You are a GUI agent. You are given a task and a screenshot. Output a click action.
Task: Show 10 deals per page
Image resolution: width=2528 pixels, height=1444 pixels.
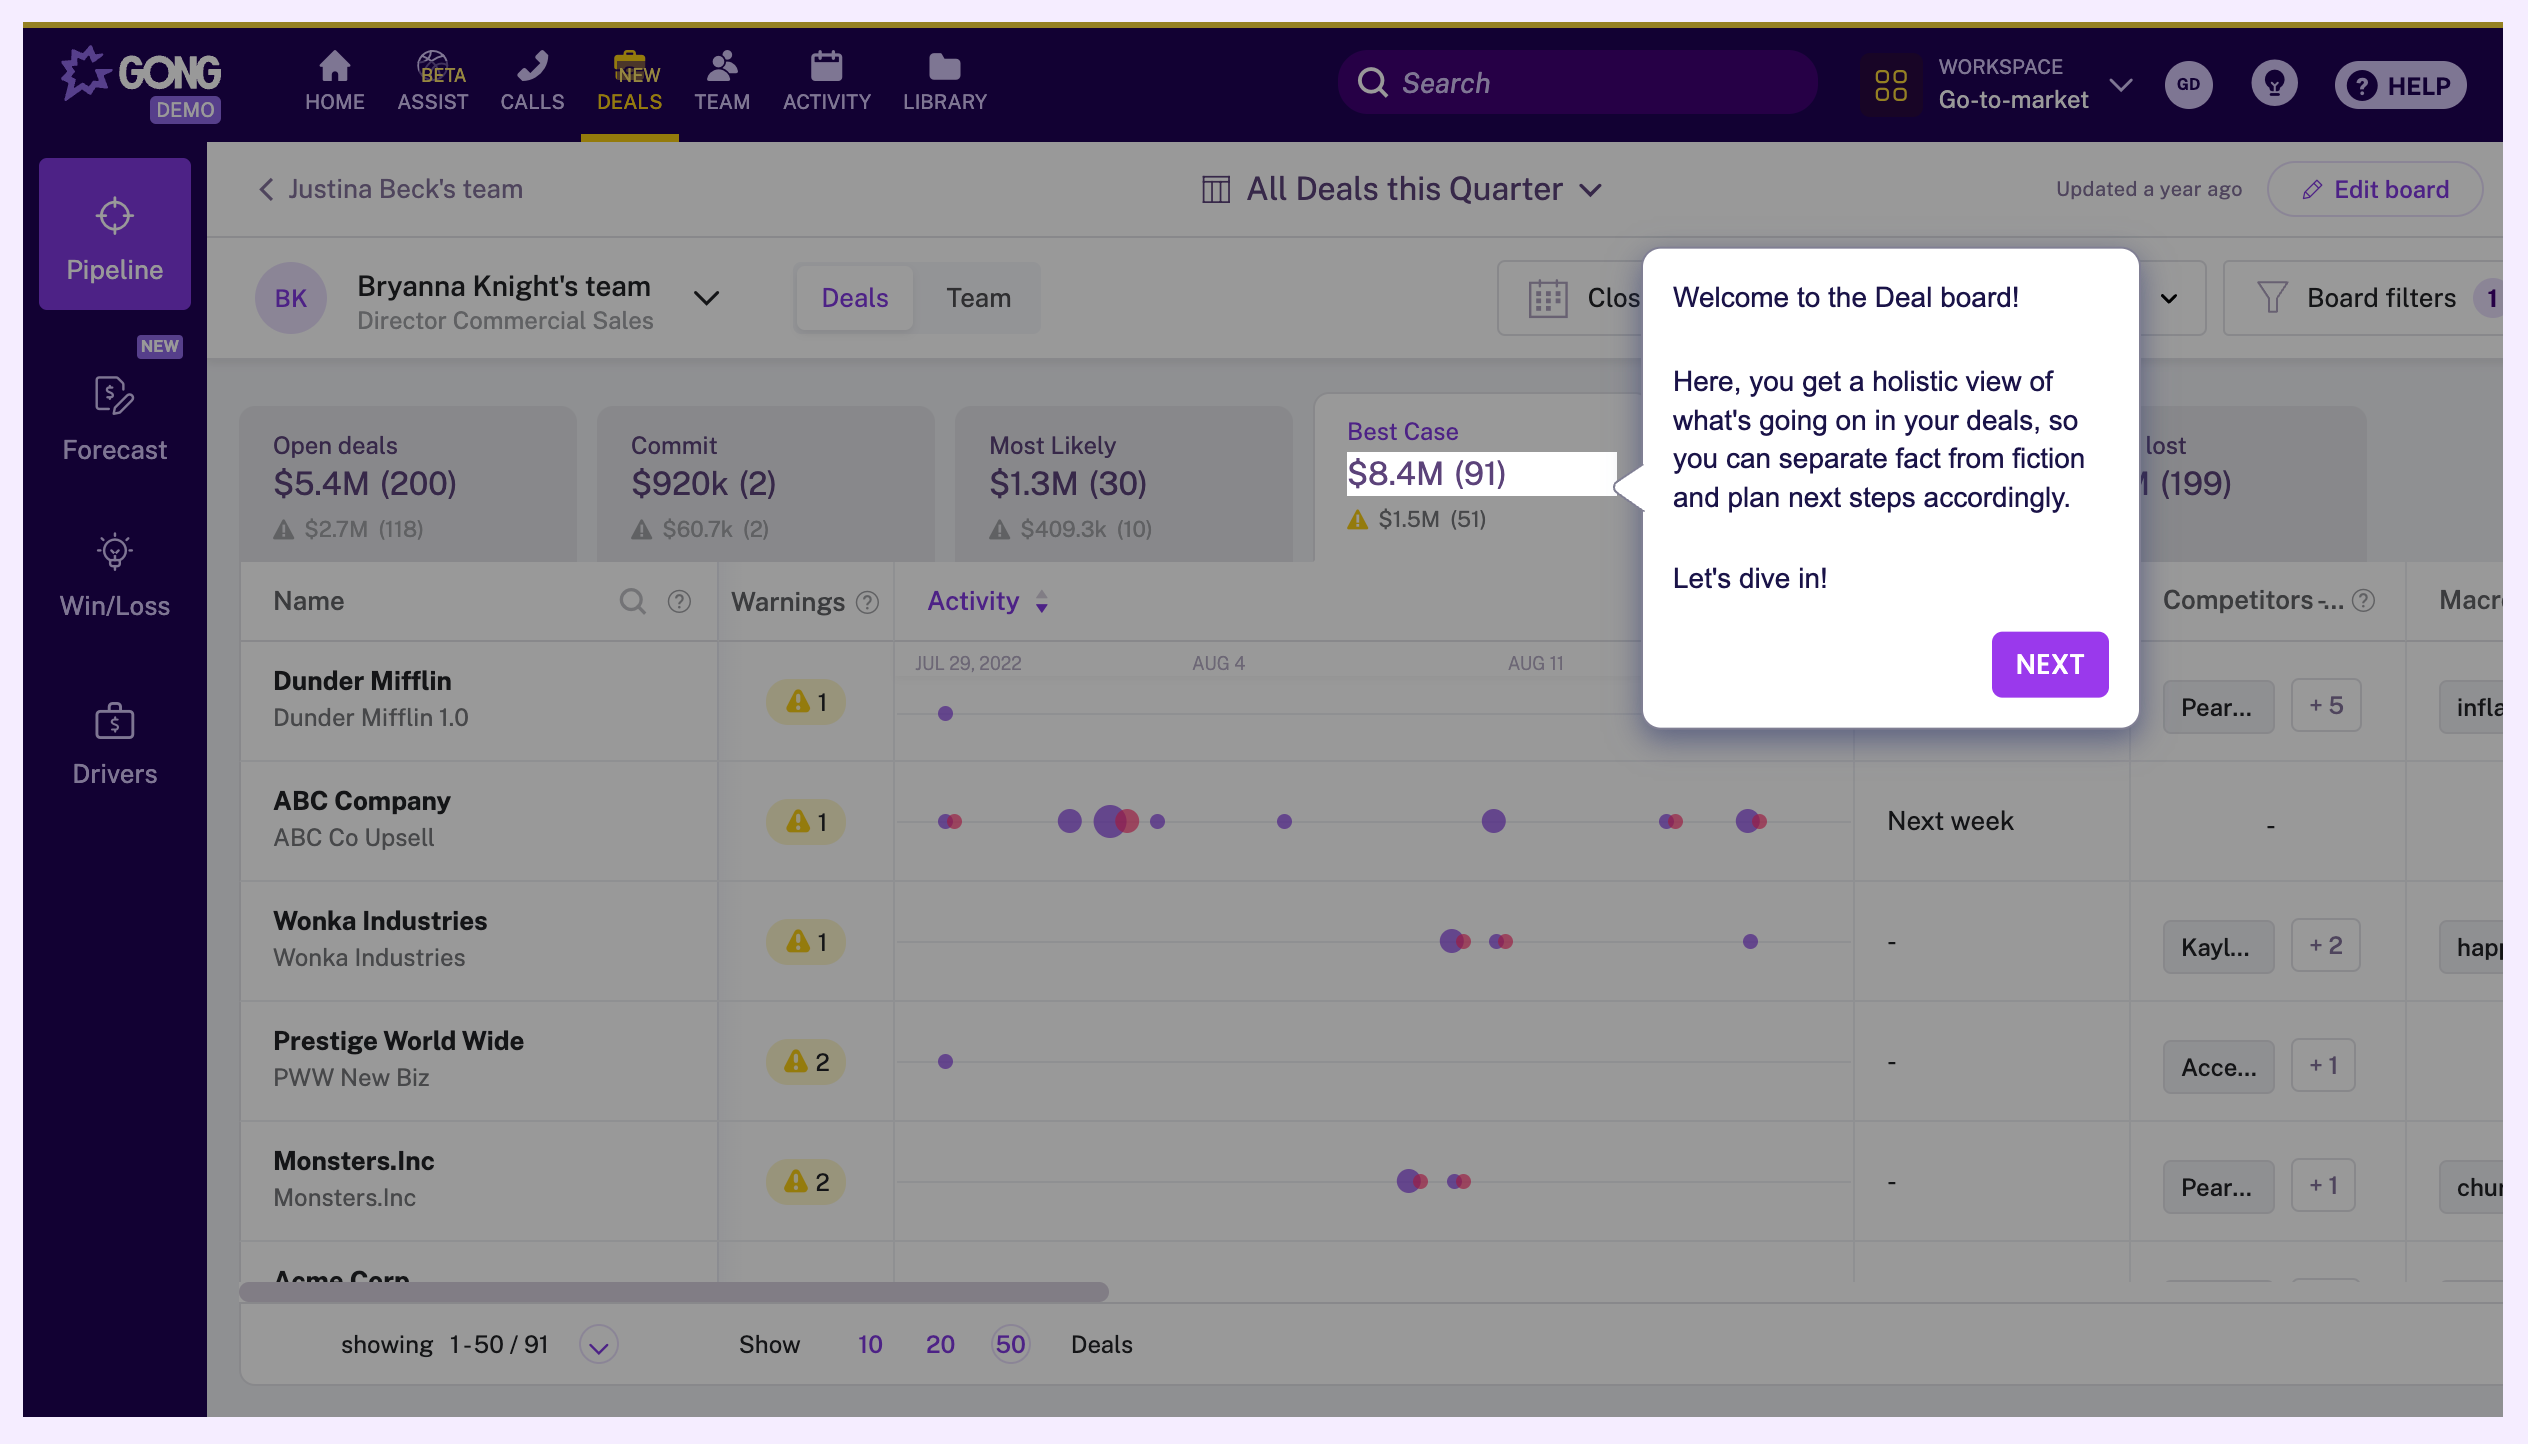tap(870, 1345)
